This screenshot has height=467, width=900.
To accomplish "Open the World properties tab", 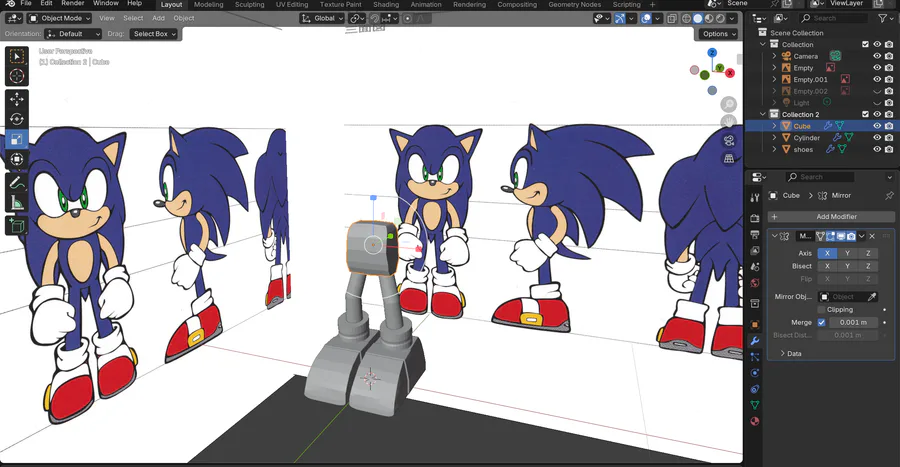I will (755, 283).
